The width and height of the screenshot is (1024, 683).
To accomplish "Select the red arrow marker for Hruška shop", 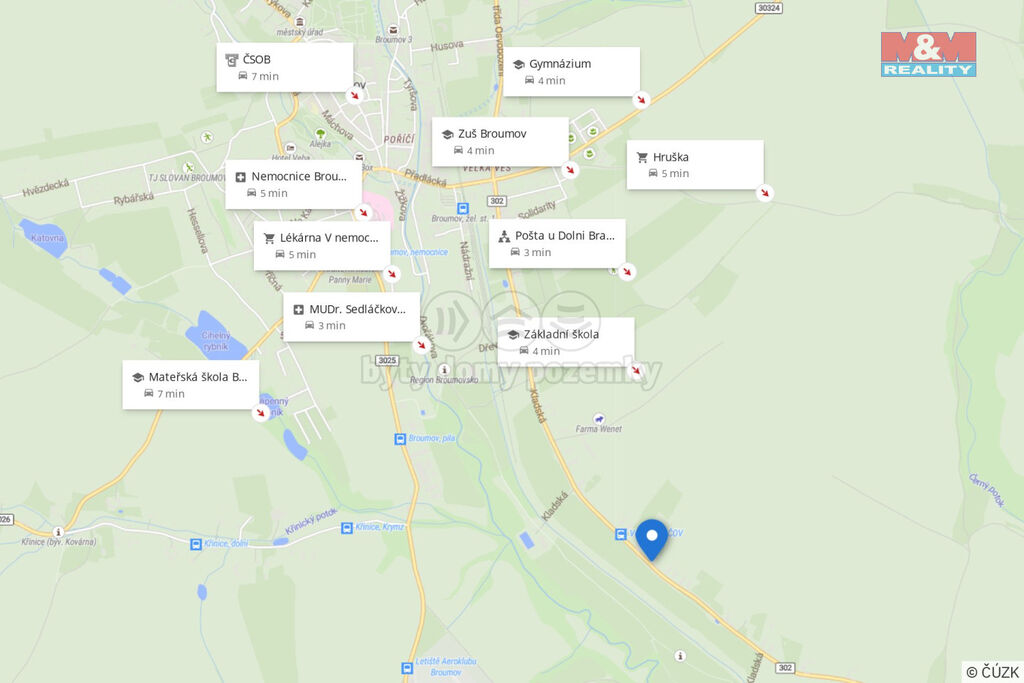I will pos(765,193).
